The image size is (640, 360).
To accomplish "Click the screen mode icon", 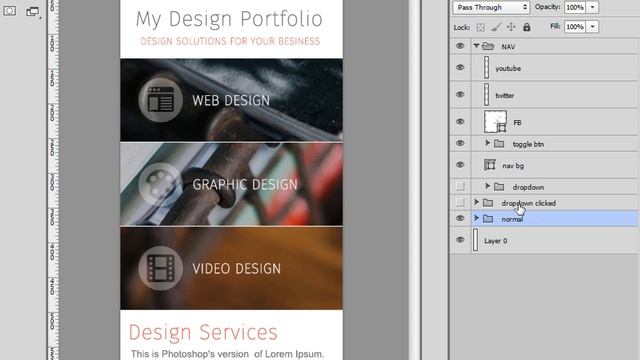I will coord(33,12).
